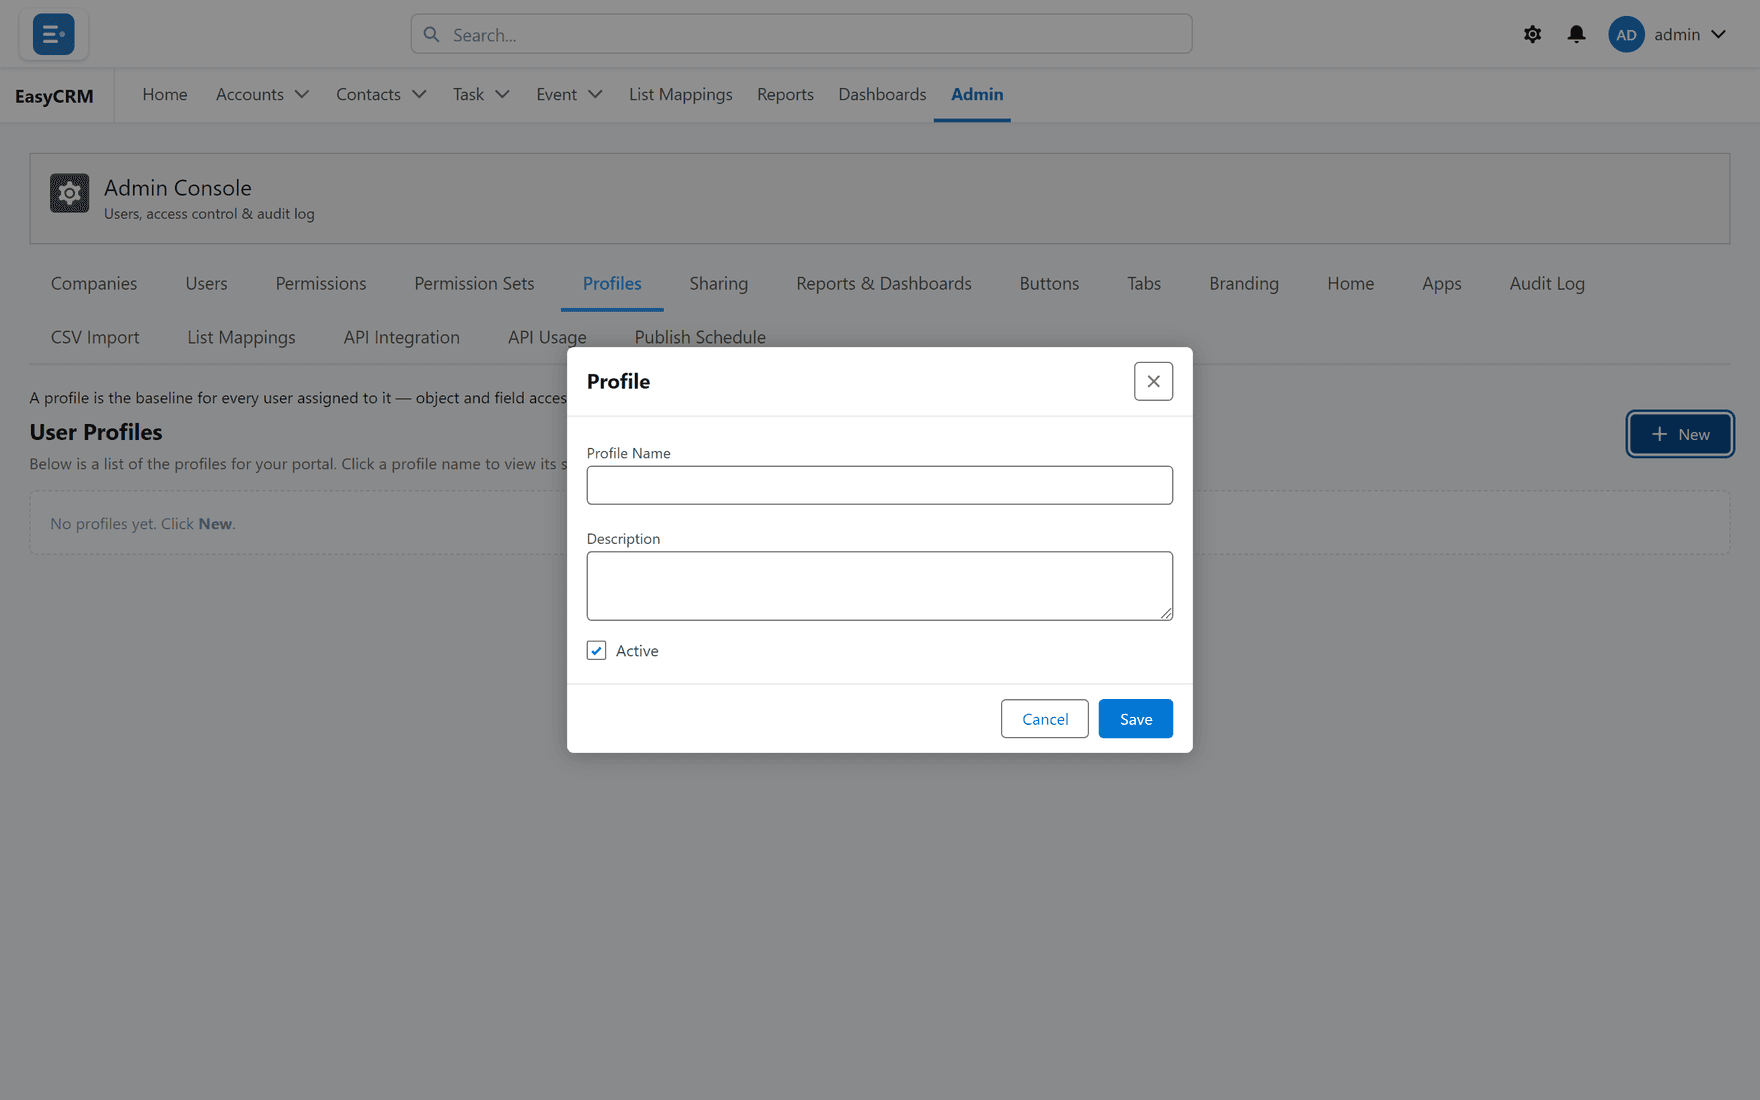The image size is (1760, 1100).
Task: Open the Reports & Dashboards tab
Action: 884,283
